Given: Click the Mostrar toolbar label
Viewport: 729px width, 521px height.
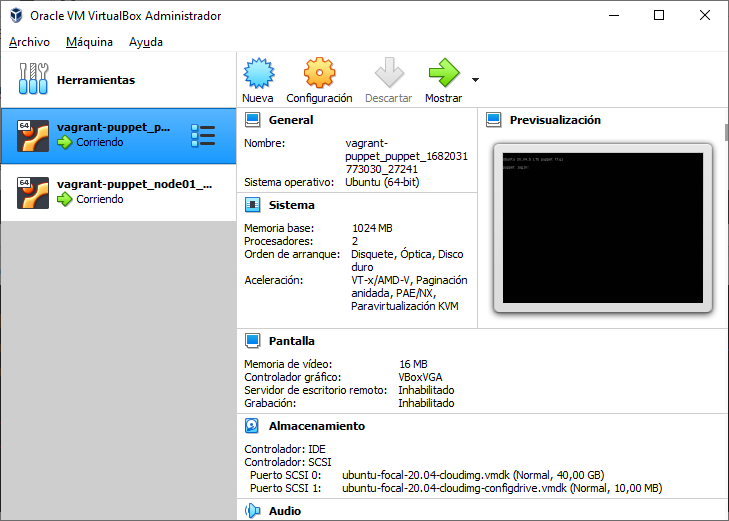Looking at the screenshot, I should pyautogui.click(x=444, y=98).
